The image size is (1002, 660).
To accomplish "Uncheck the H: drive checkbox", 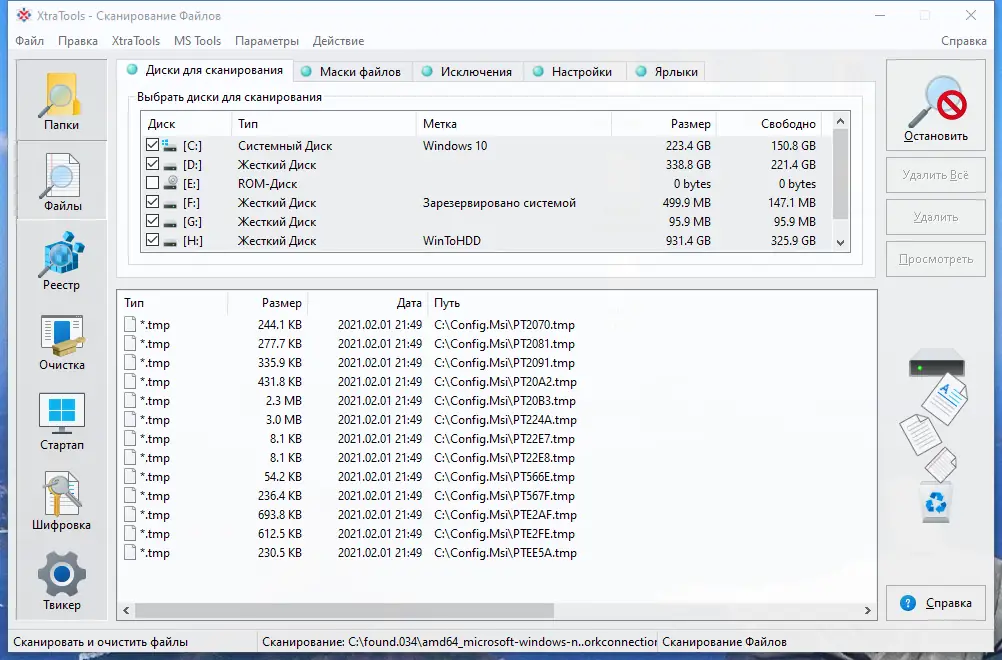I will [x=152, y=240].
